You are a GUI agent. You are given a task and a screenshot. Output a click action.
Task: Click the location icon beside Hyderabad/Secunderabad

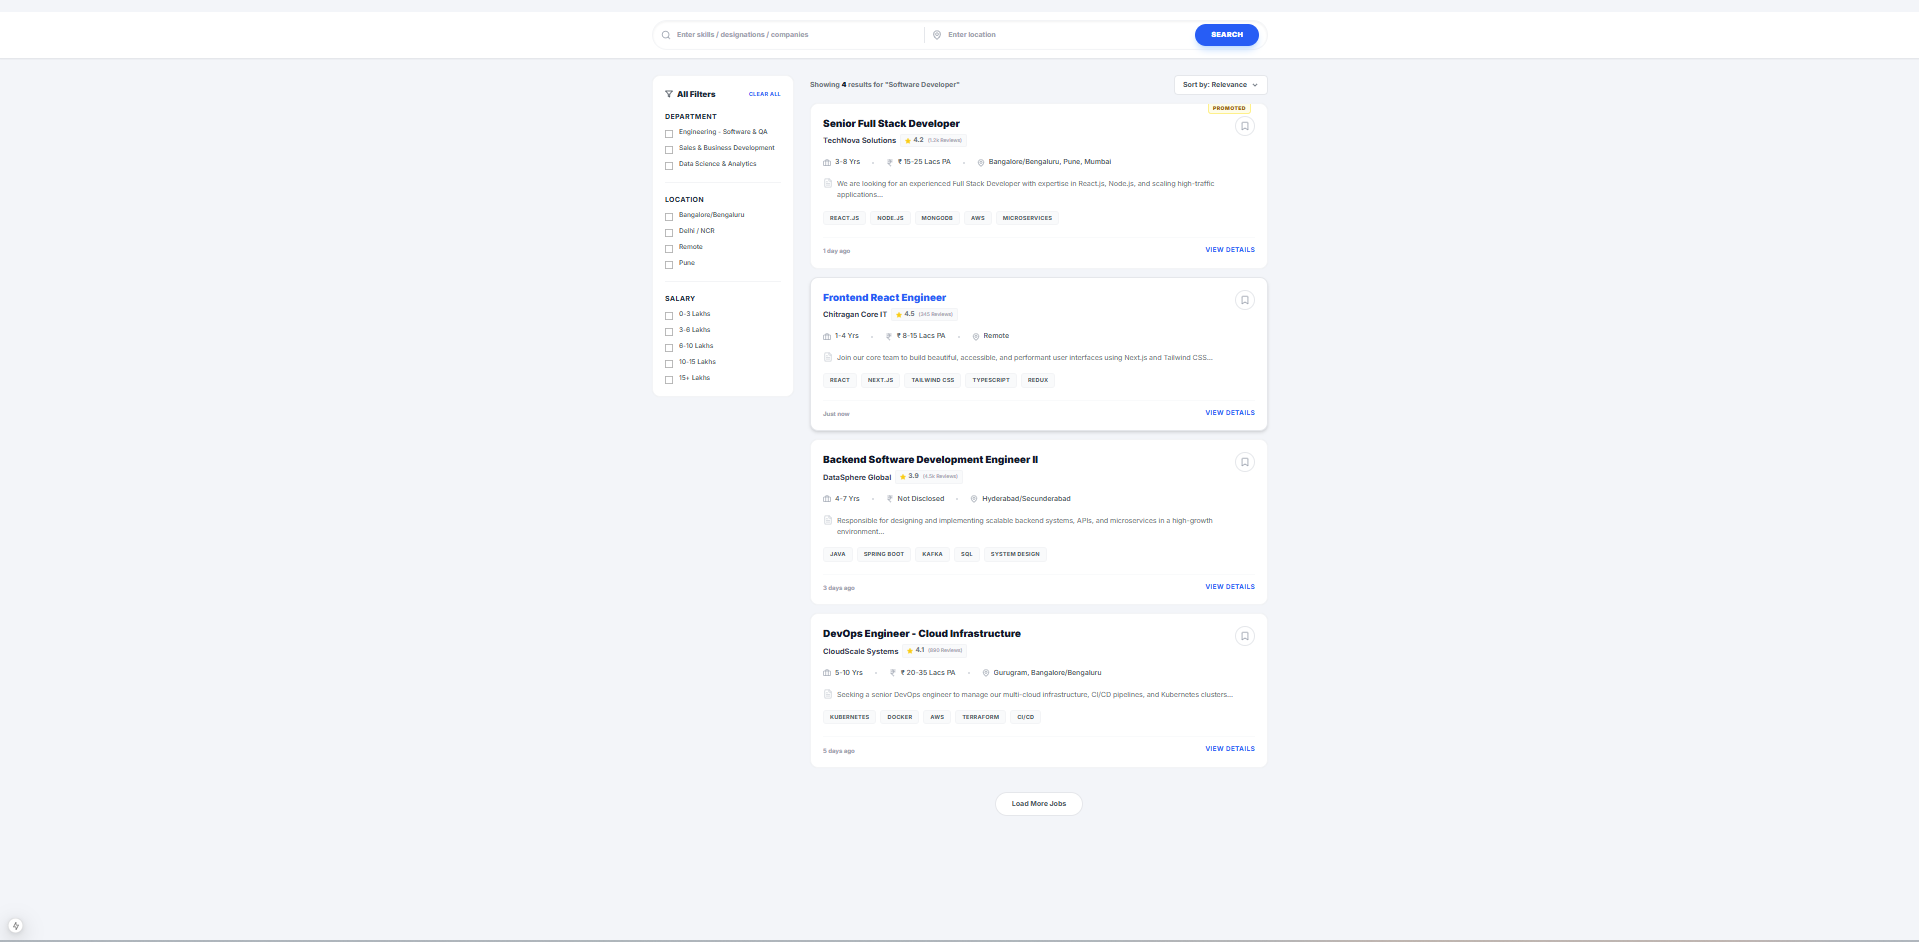tap(974, 499)
